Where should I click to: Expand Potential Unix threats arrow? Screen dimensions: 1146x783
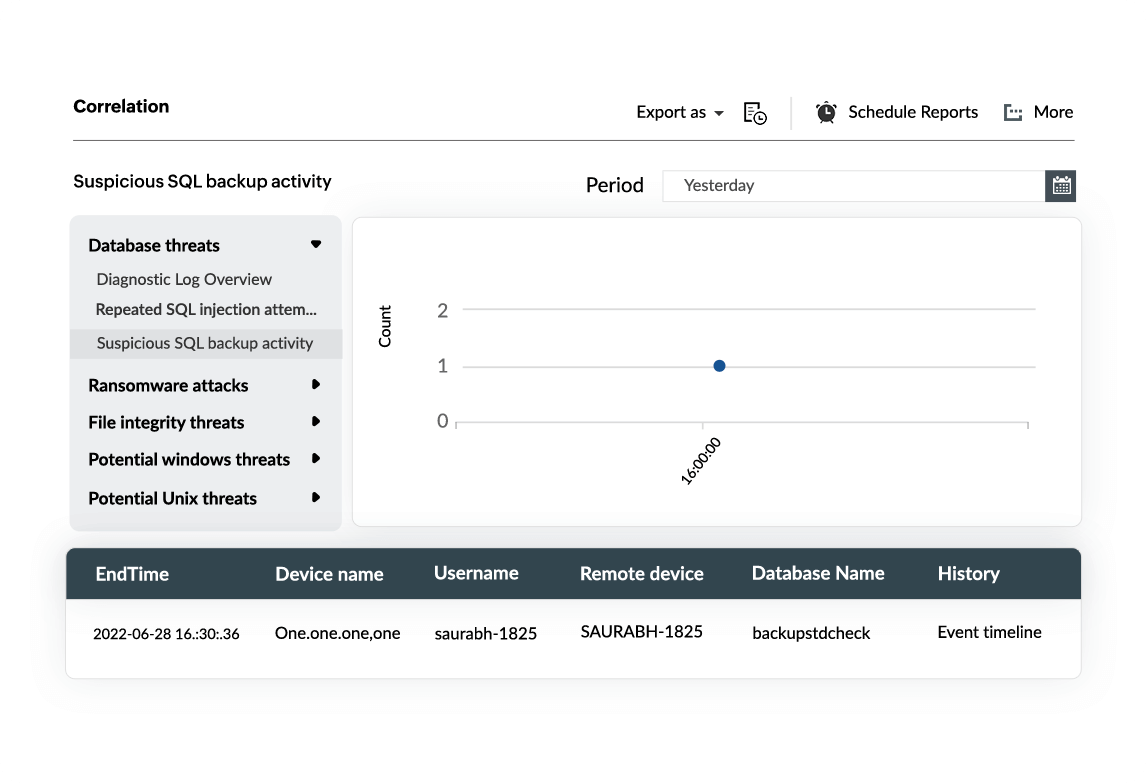point(316,498)
